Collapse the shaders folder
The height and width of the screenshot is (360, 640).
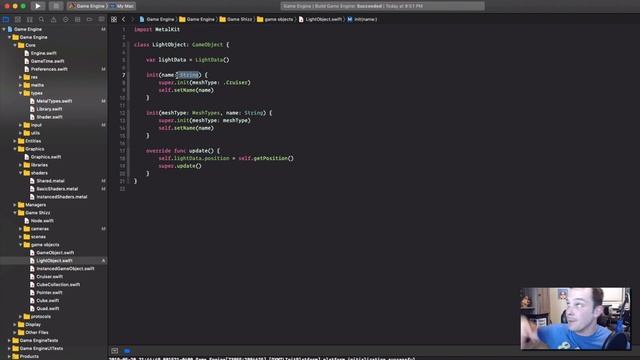(21, 173)
